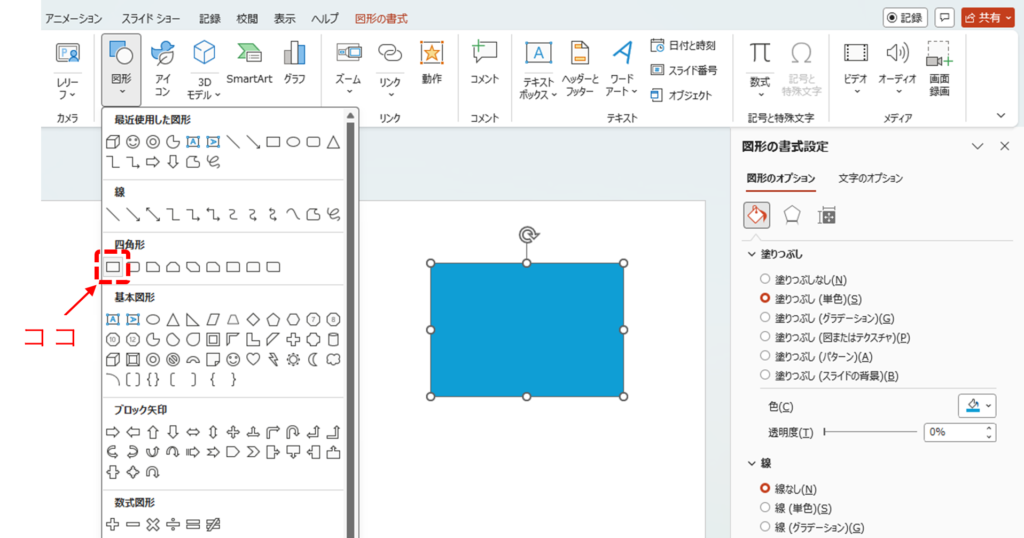Choose 塗りつぶし (グラデーション) option
Image resolution: width=1024 pixels, height=538 pixels.
click(765, 318)
